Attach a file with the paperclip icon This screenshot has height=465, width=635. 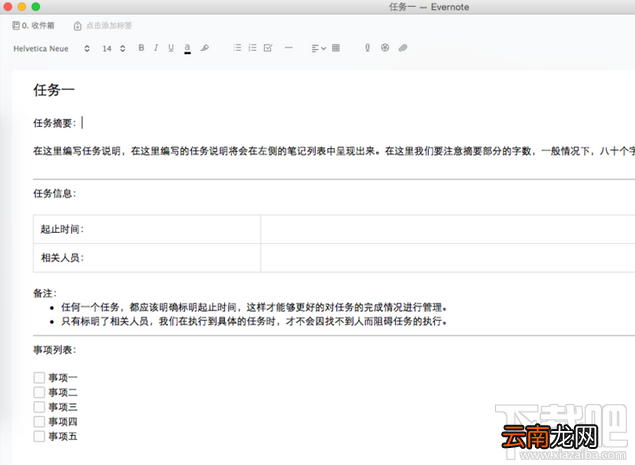click(x=403, y=48)
